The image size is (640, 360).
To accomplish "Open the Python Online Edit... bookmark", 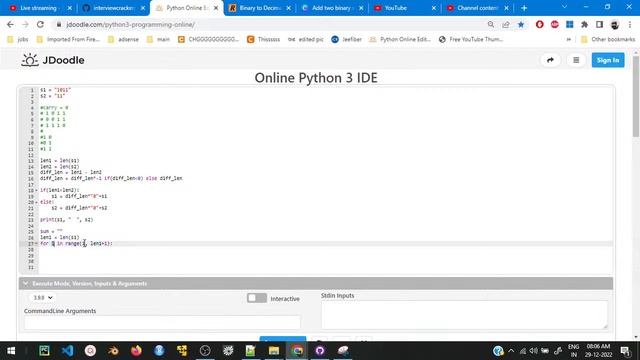I will [400, 39].
